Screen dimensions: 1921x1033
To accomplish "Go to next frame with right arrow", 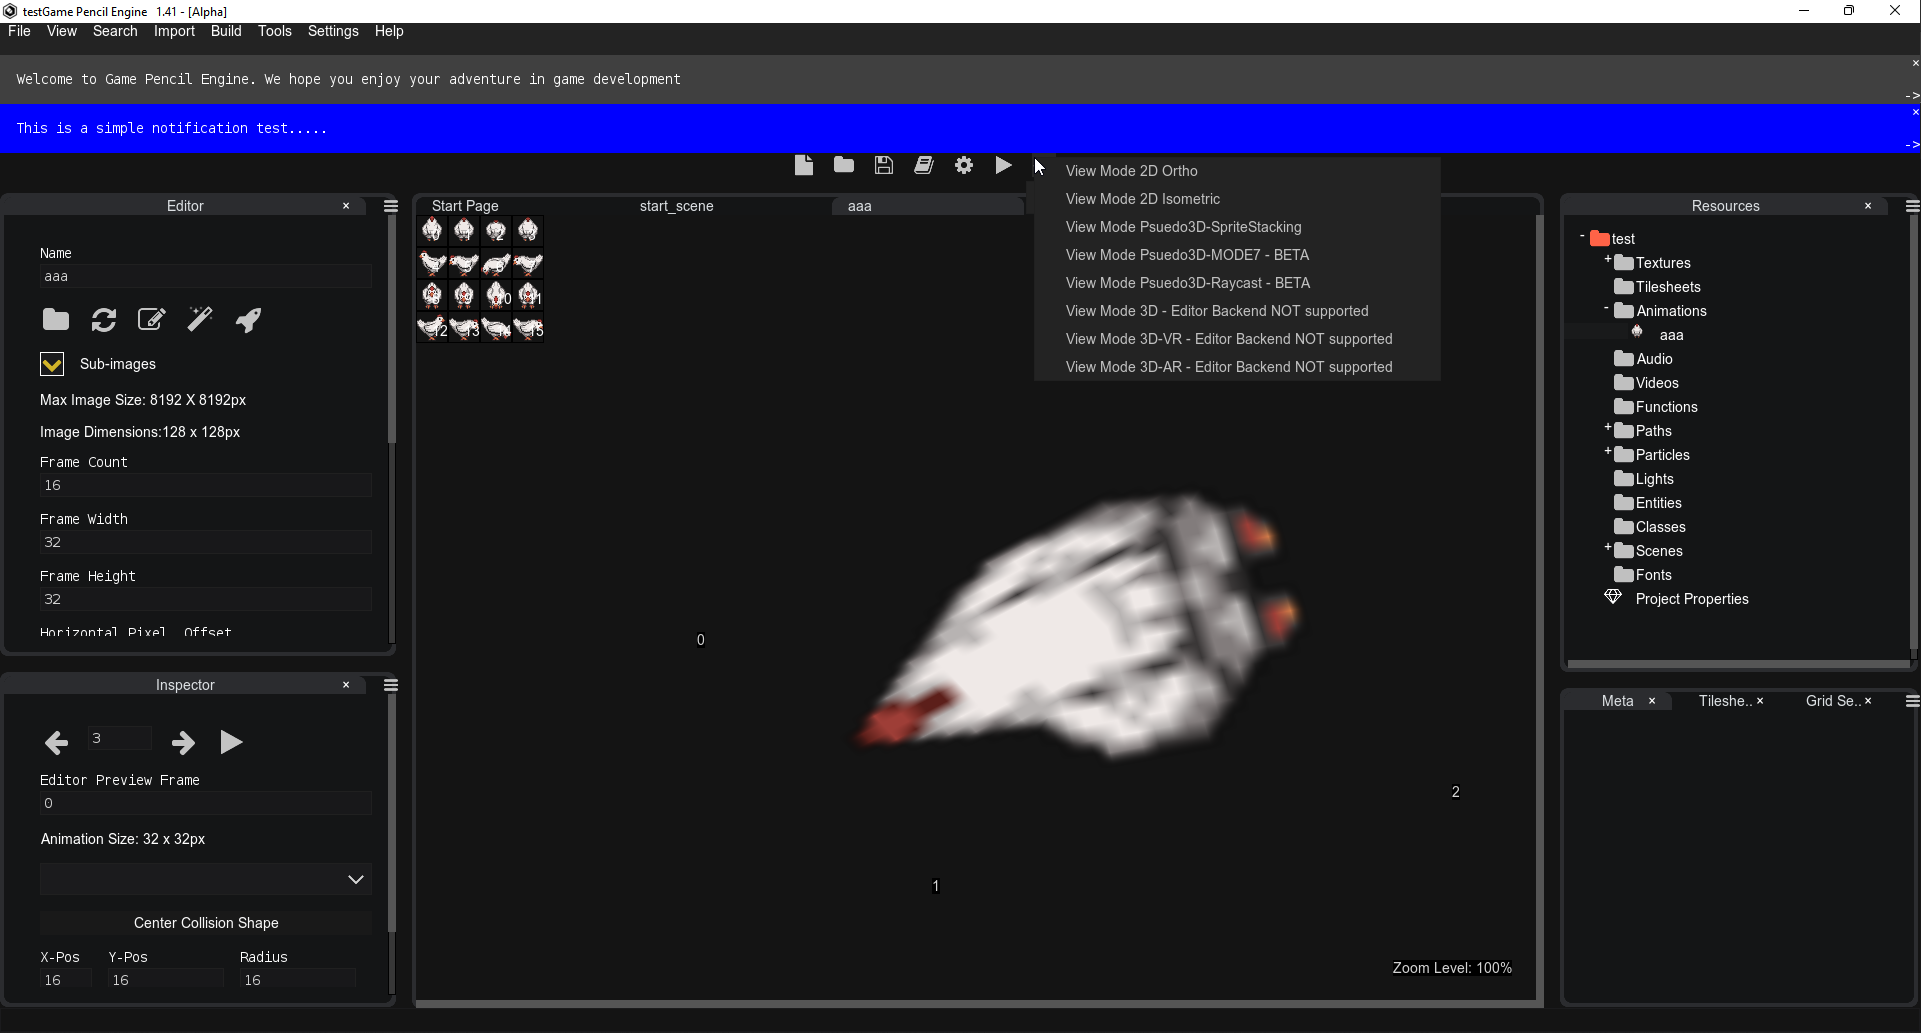I will pyautogui.click(x=183, y=742).
